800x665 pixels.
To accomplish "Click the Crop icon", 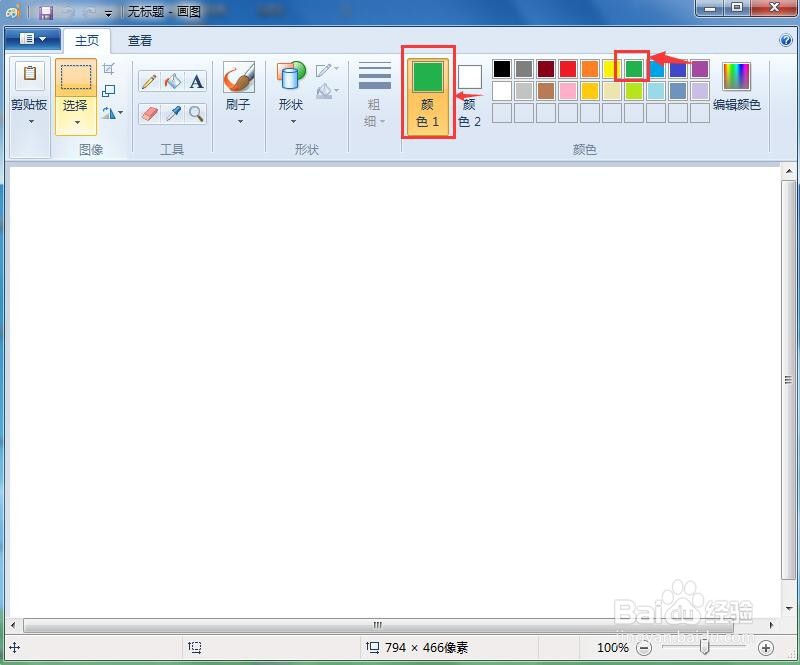I will pyautogui.click(x=109, y=68).
